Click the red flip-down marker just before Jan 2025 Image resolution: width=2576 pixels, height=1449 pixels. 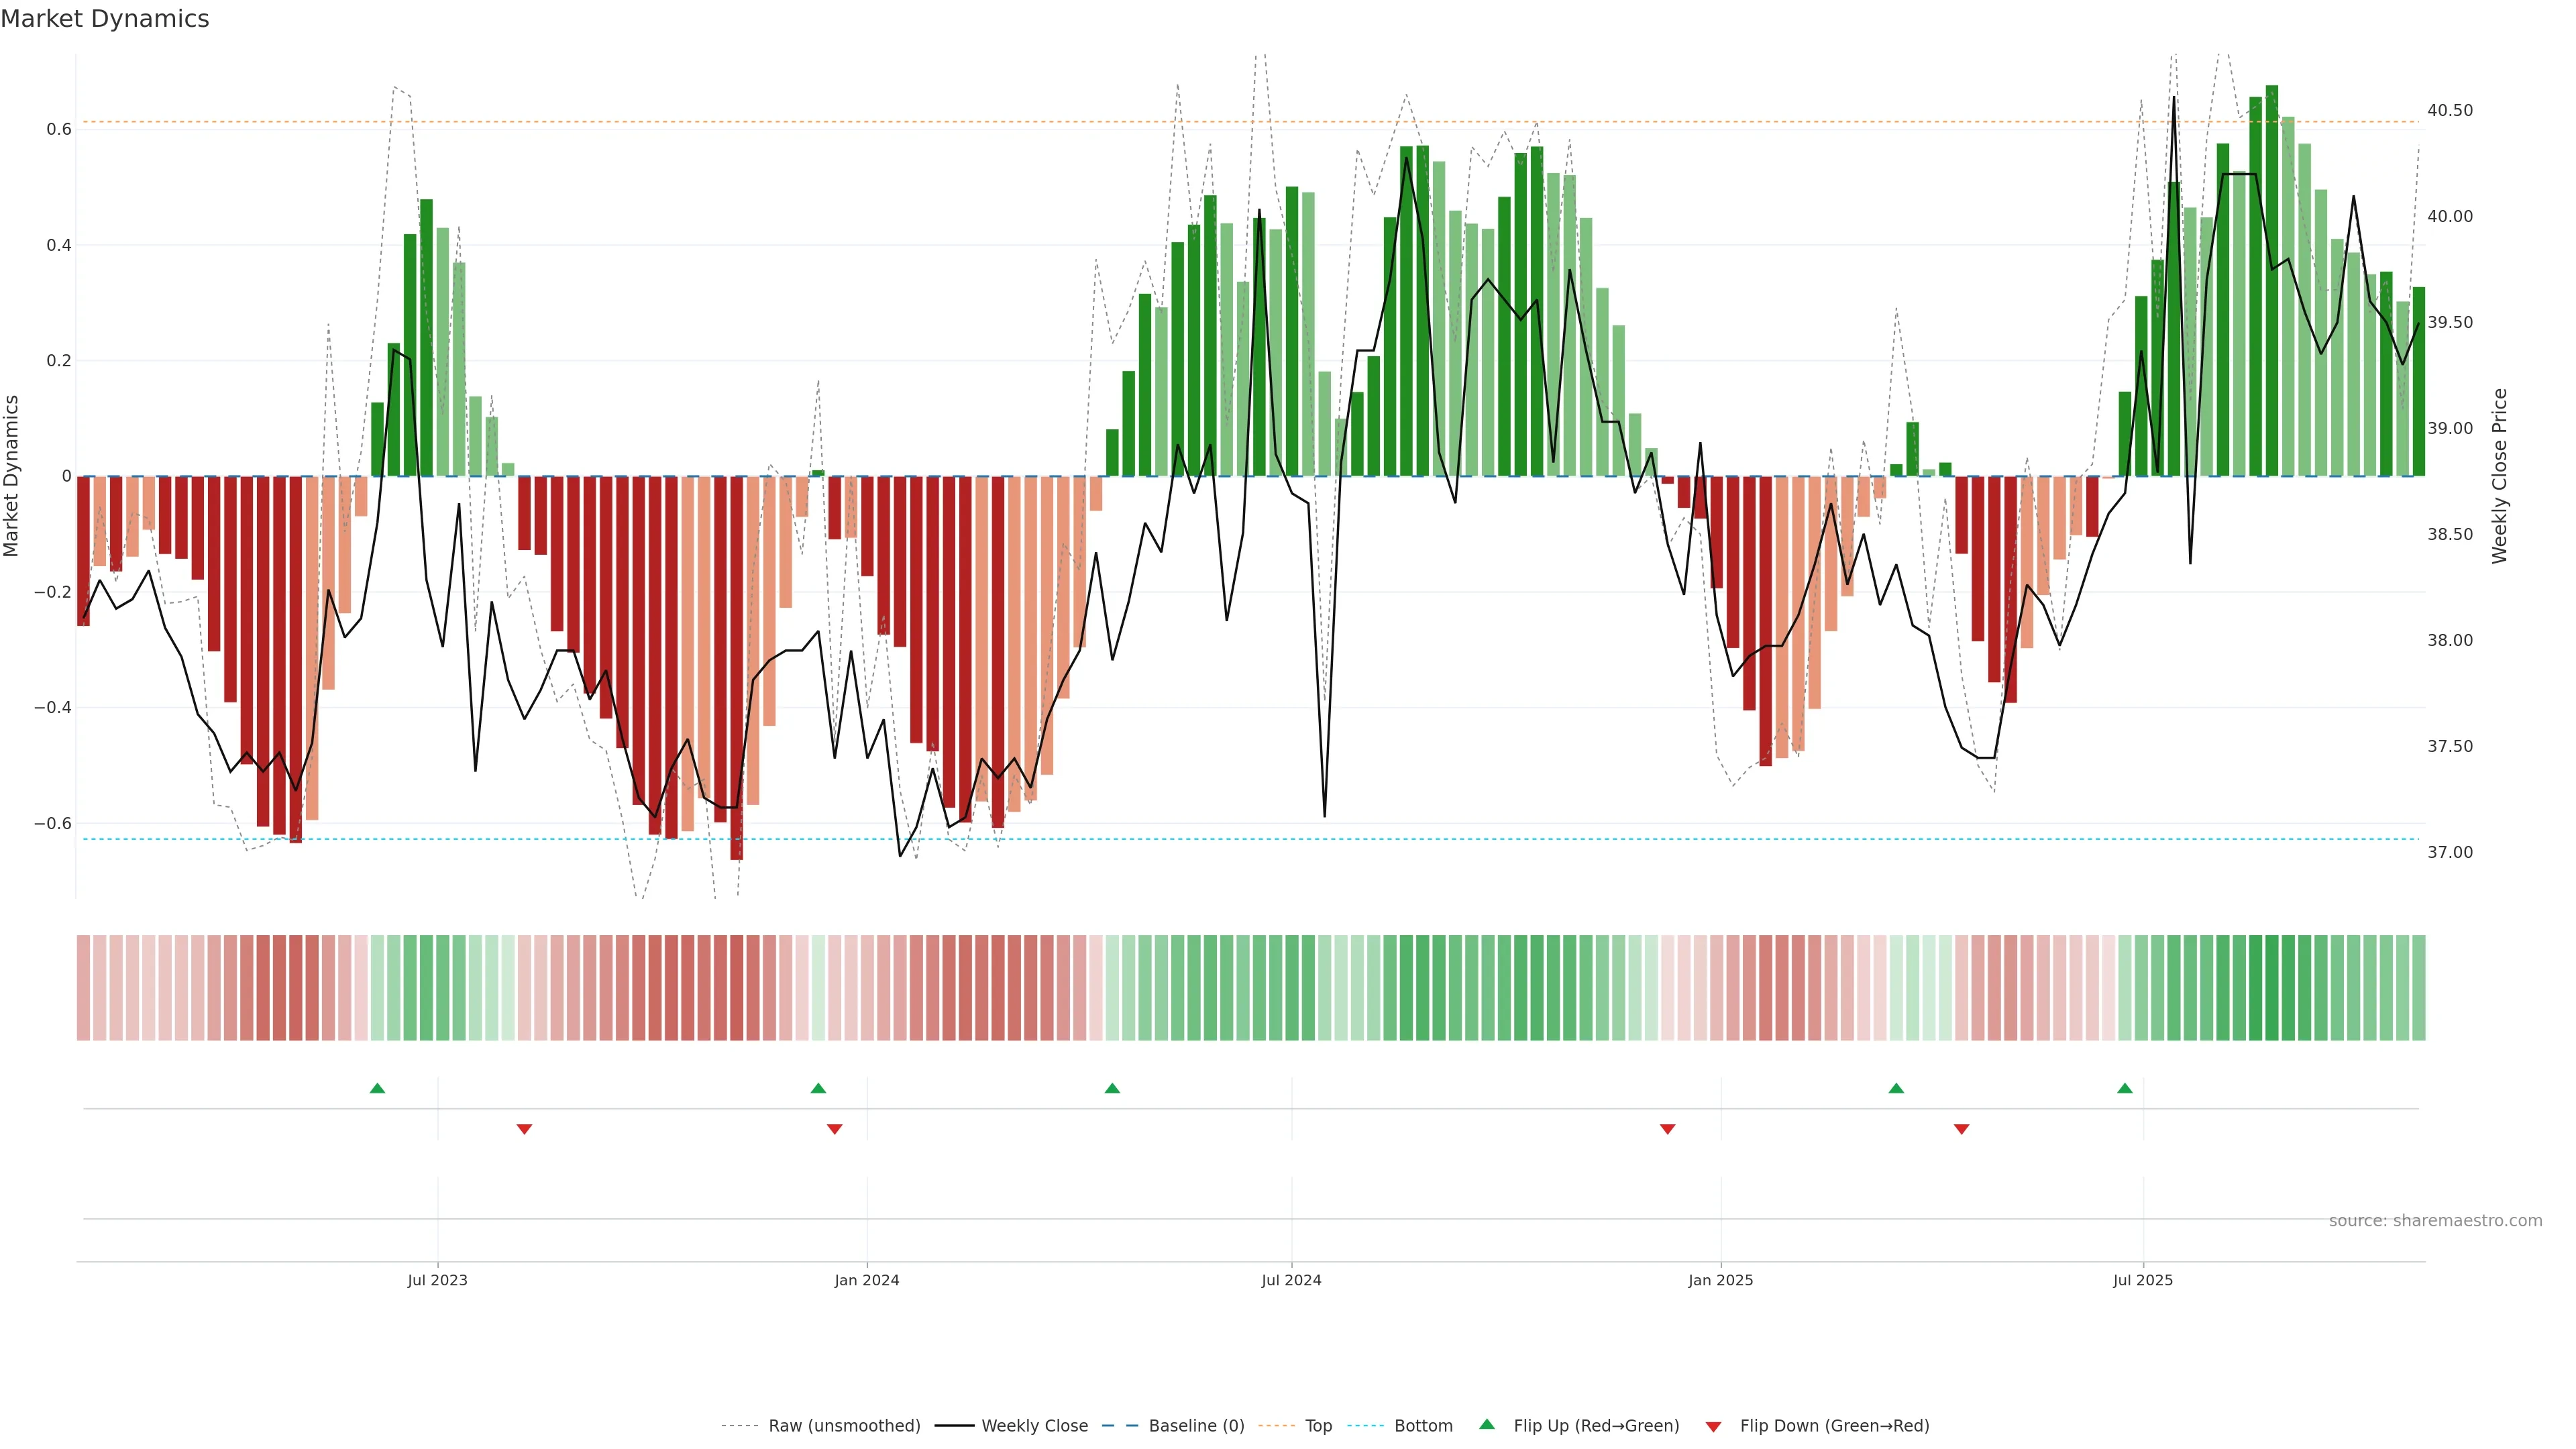(1667, 1129)
